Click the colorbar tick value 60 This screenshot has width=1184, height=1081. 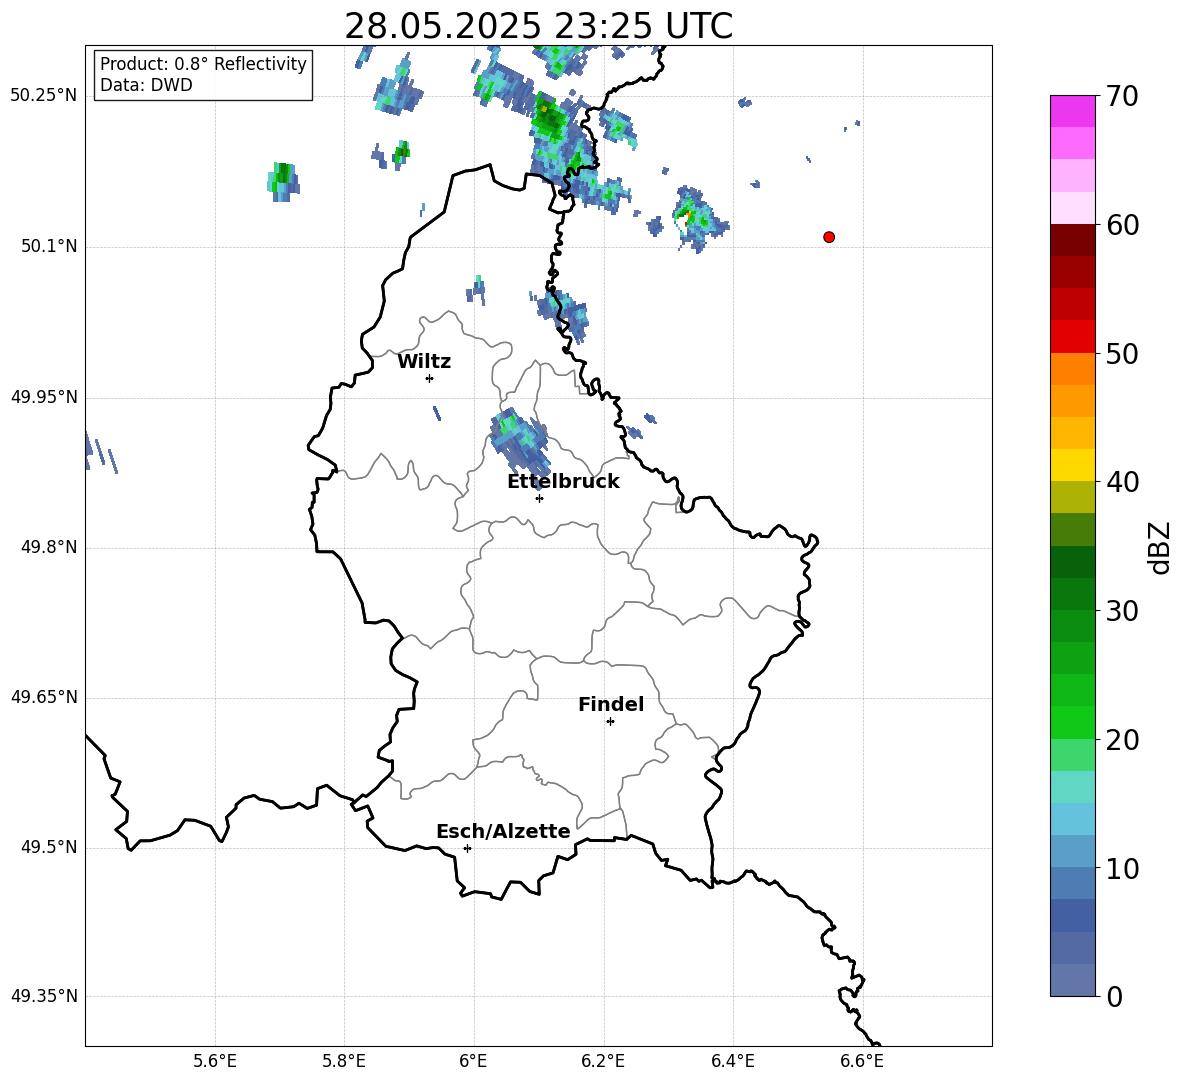pyautogui.click(x=1122, y=225)
